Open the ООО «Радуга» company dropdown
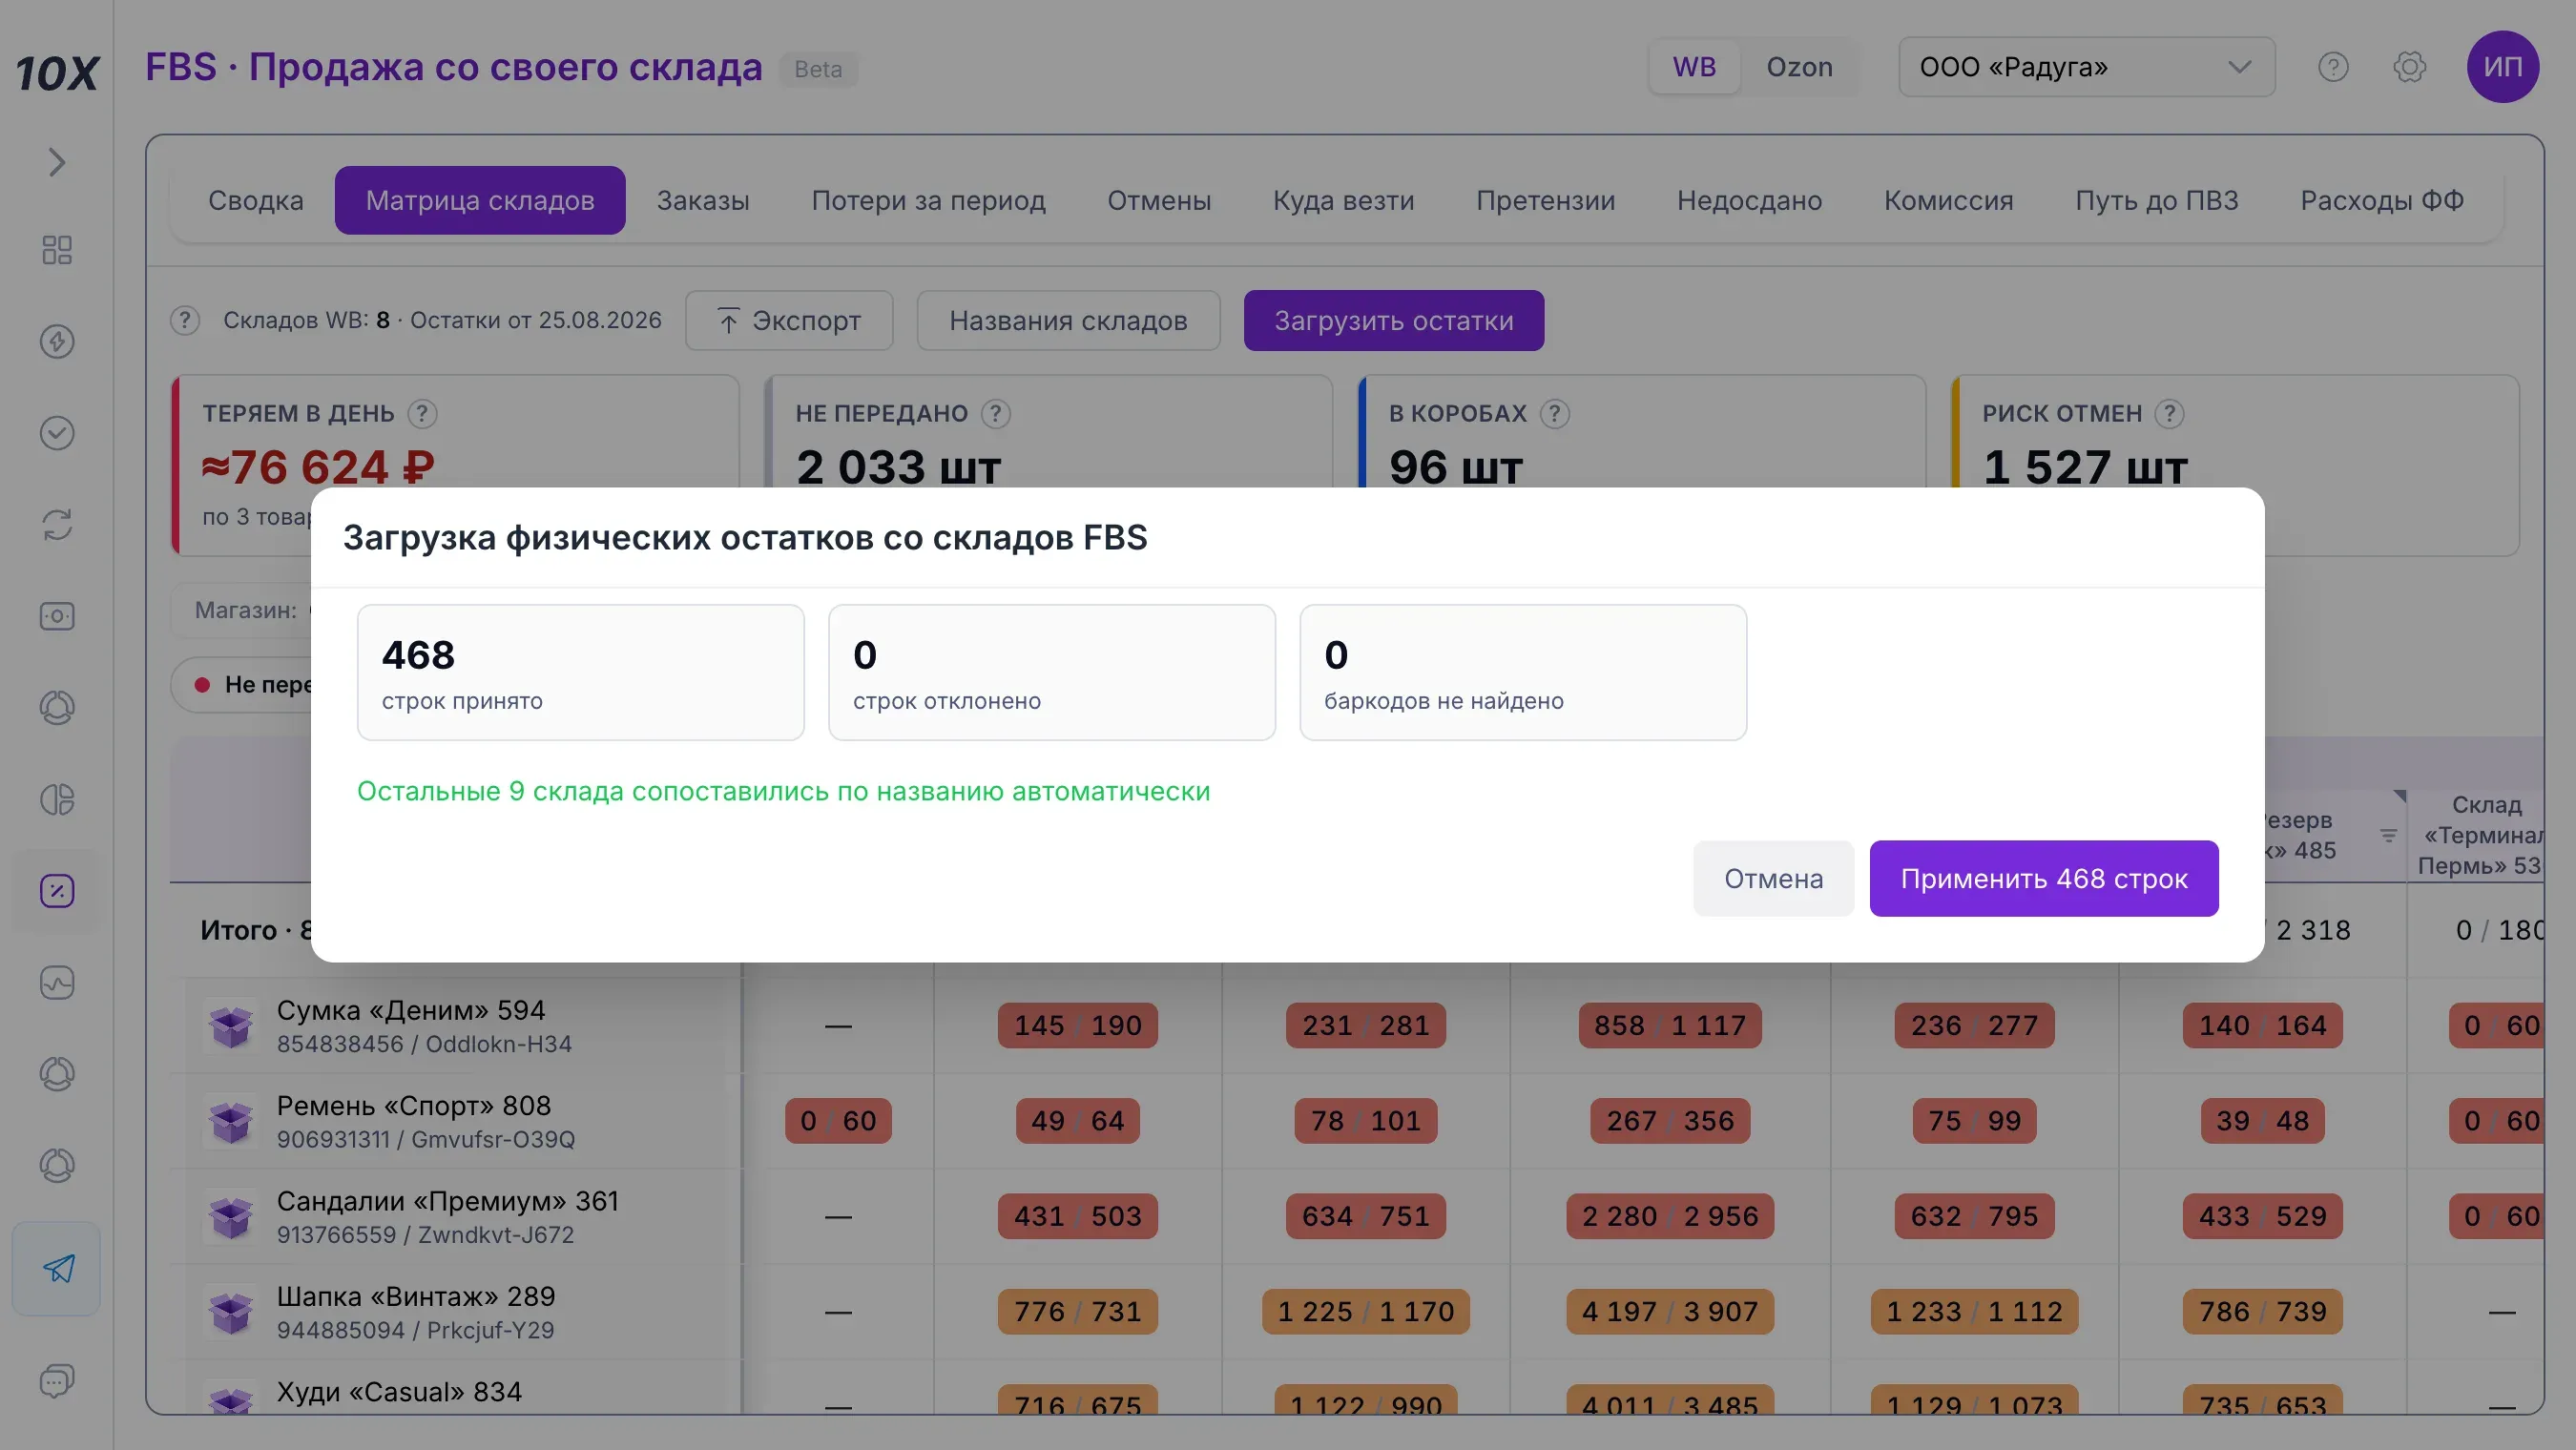Image resolution: width=2576 pixels, height=1450 pixels. 2086,67
